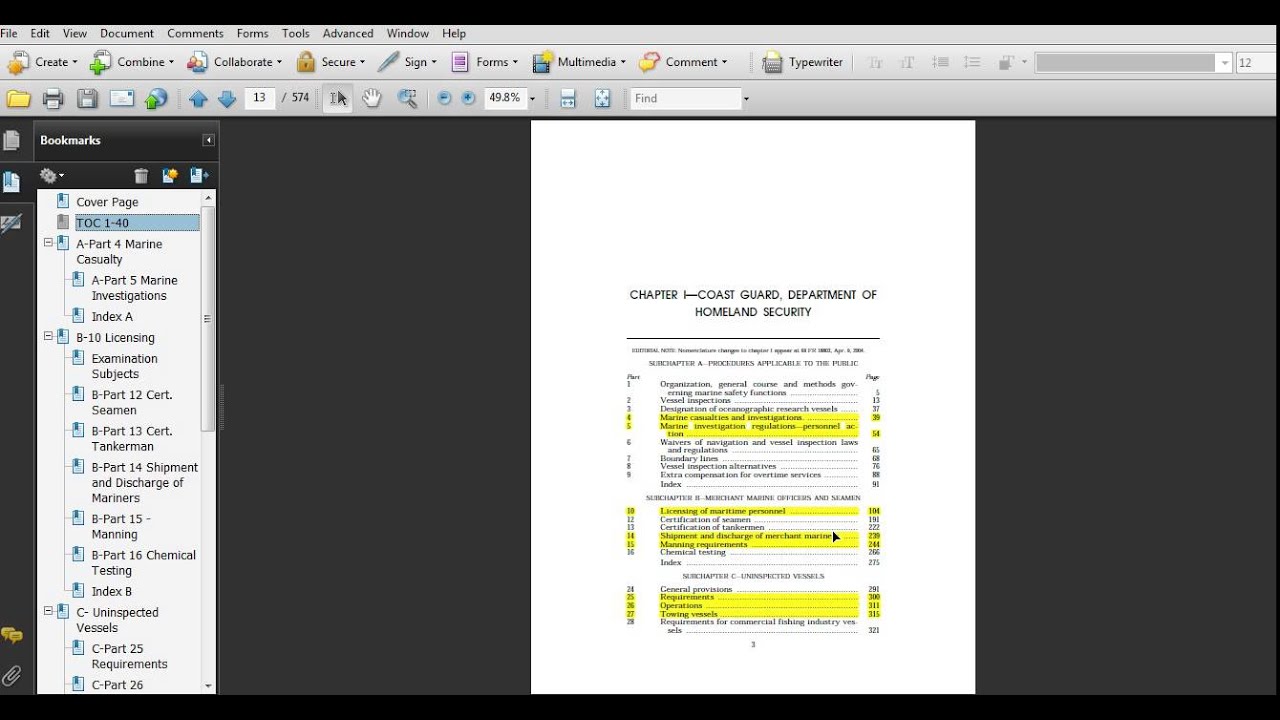Collapse the A-Part 4 Marine Casualty bookmark
The height and width of the screenshot is (720, 1280).
coord(48,243)
